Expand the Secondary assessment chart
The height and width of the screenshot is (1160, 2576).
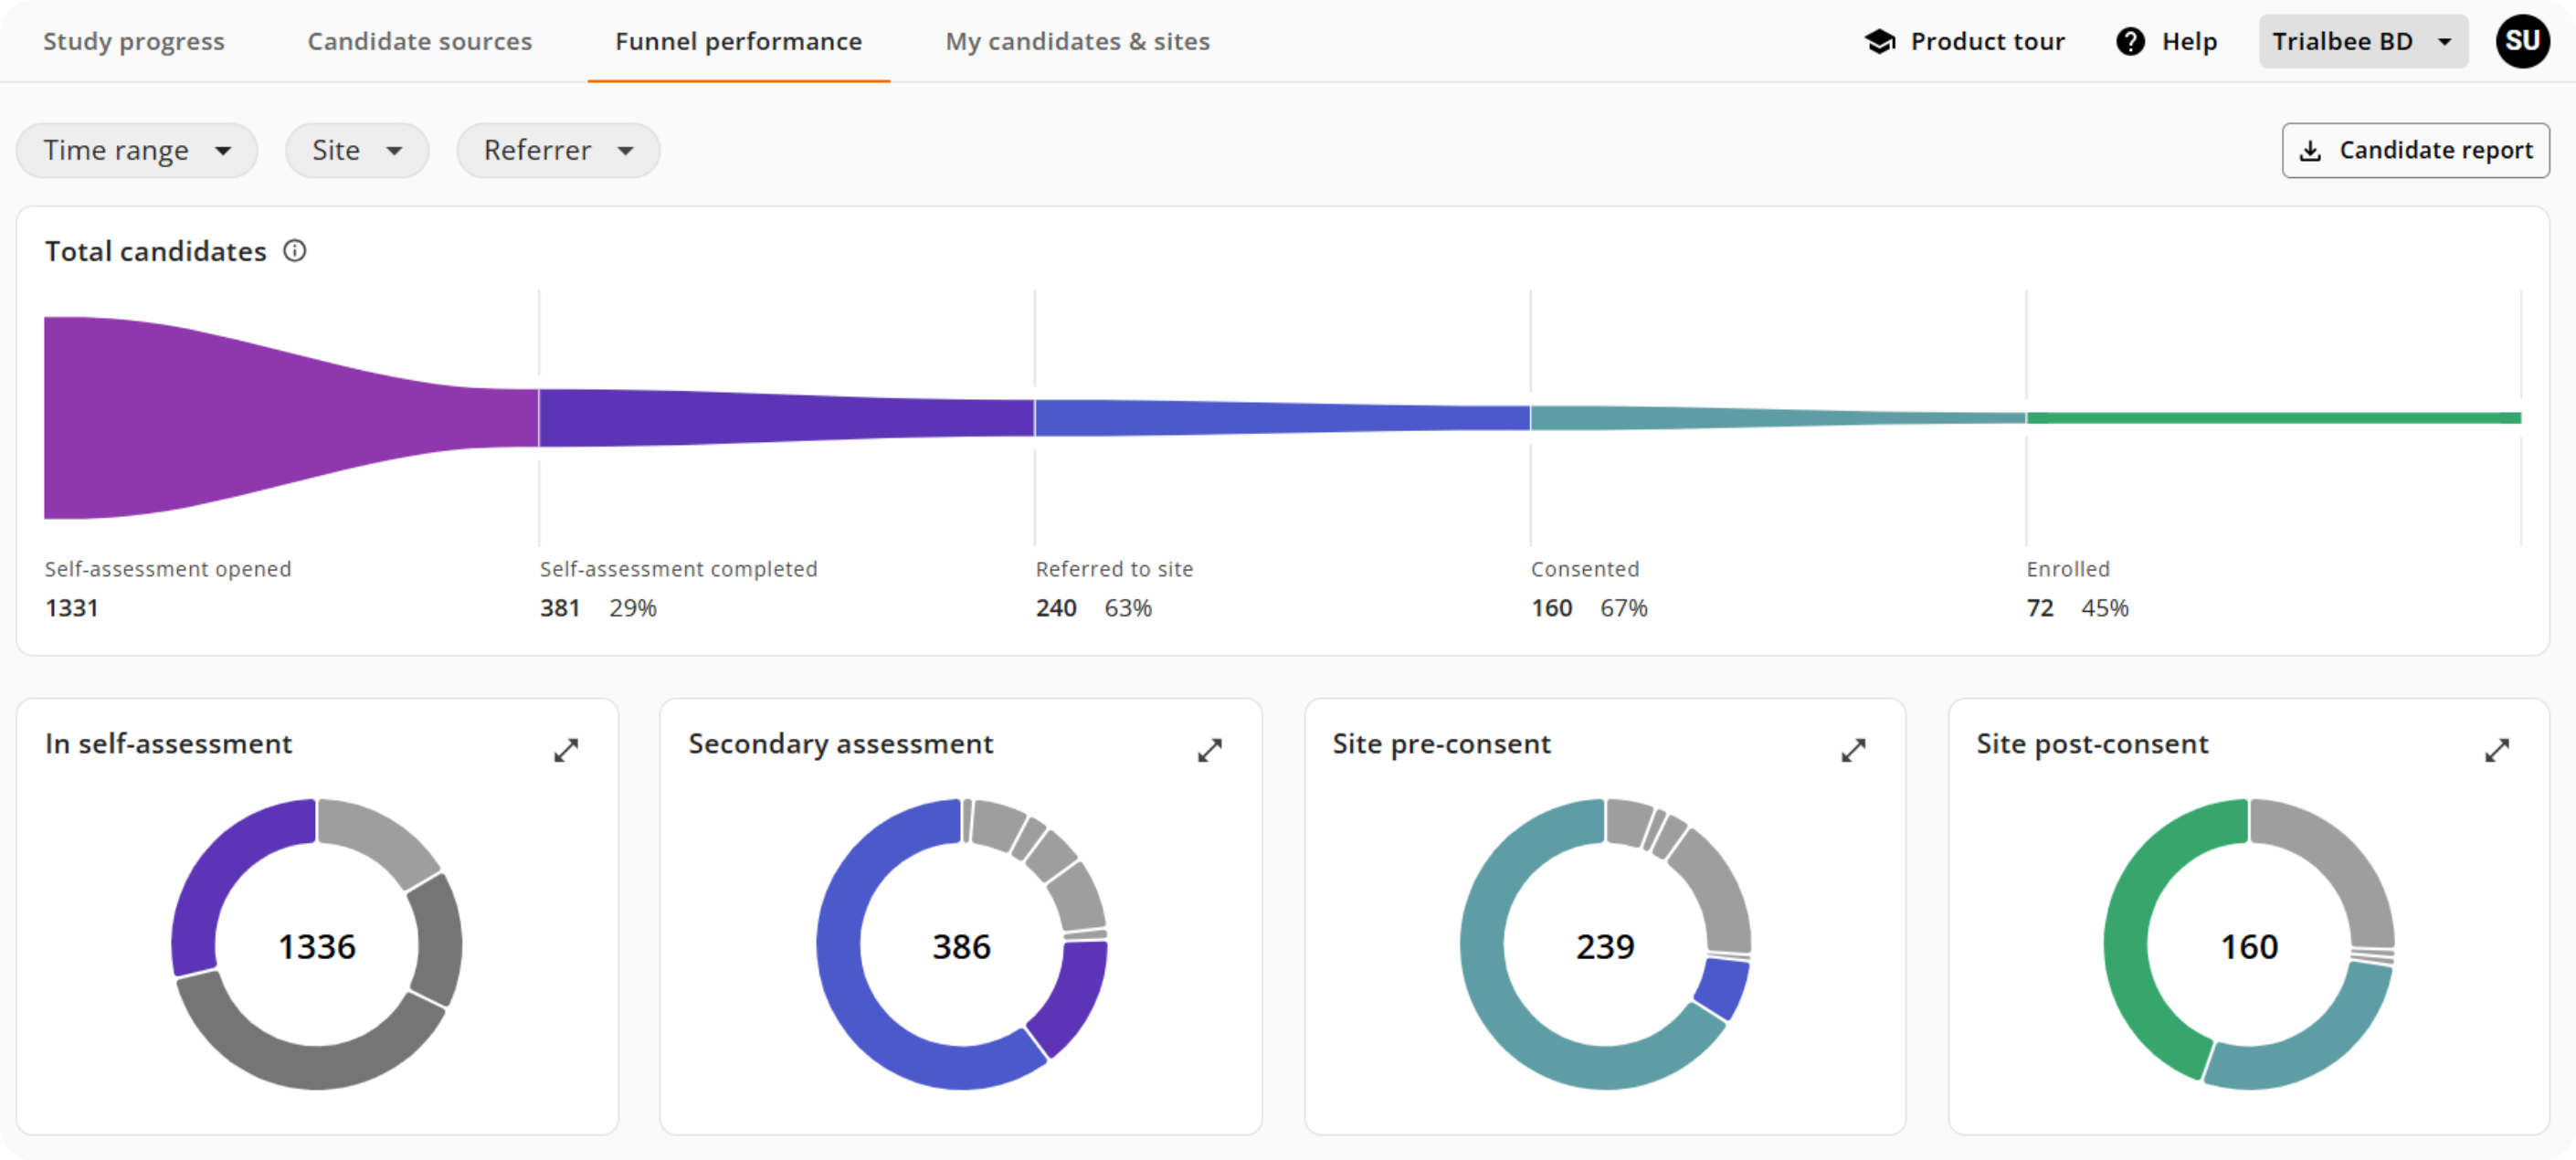pyautogui.click(x=1209, y=750)
